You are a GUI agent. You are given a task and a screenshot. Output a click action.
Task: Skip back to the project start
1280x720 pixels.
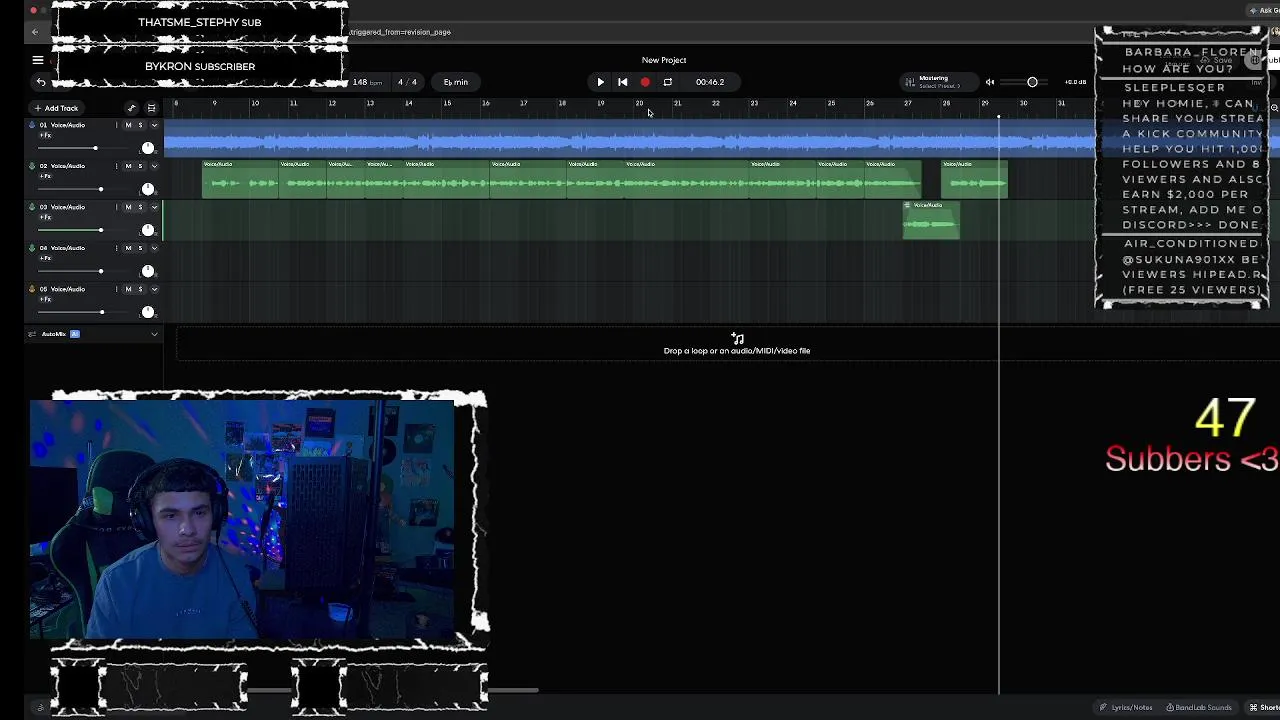click(622, 82)
